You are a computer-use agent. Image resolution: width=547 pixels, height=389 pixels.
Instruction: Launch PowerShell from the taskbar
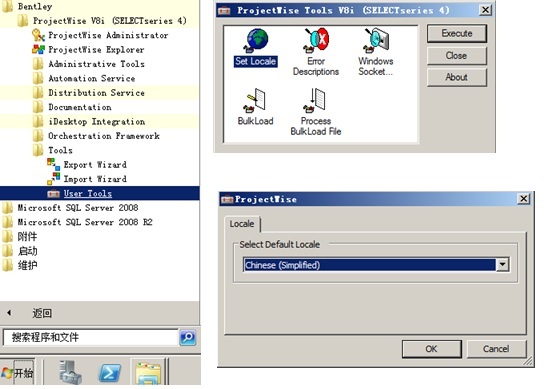(110, 373)
